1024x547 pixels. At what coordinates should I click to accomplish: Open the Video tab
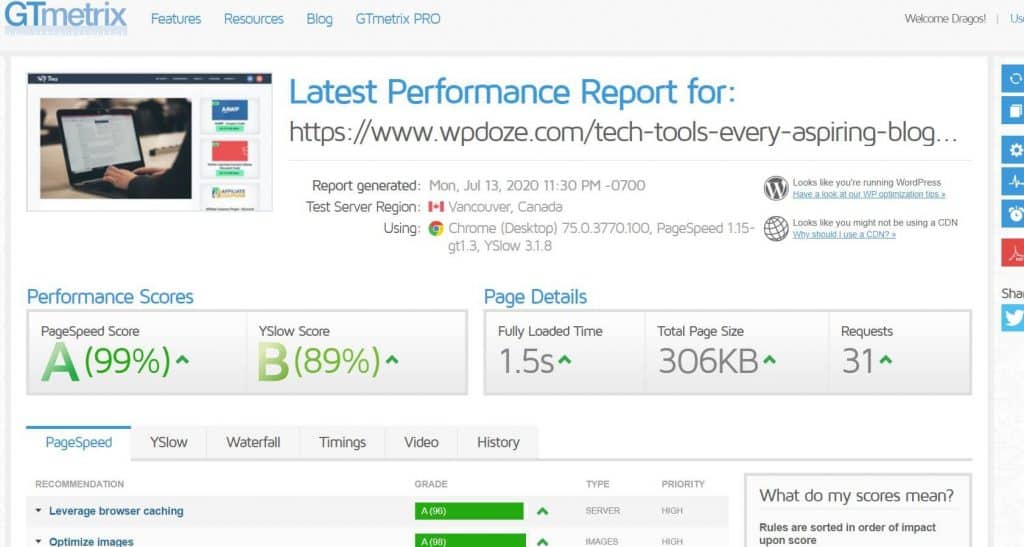[421, 443]
